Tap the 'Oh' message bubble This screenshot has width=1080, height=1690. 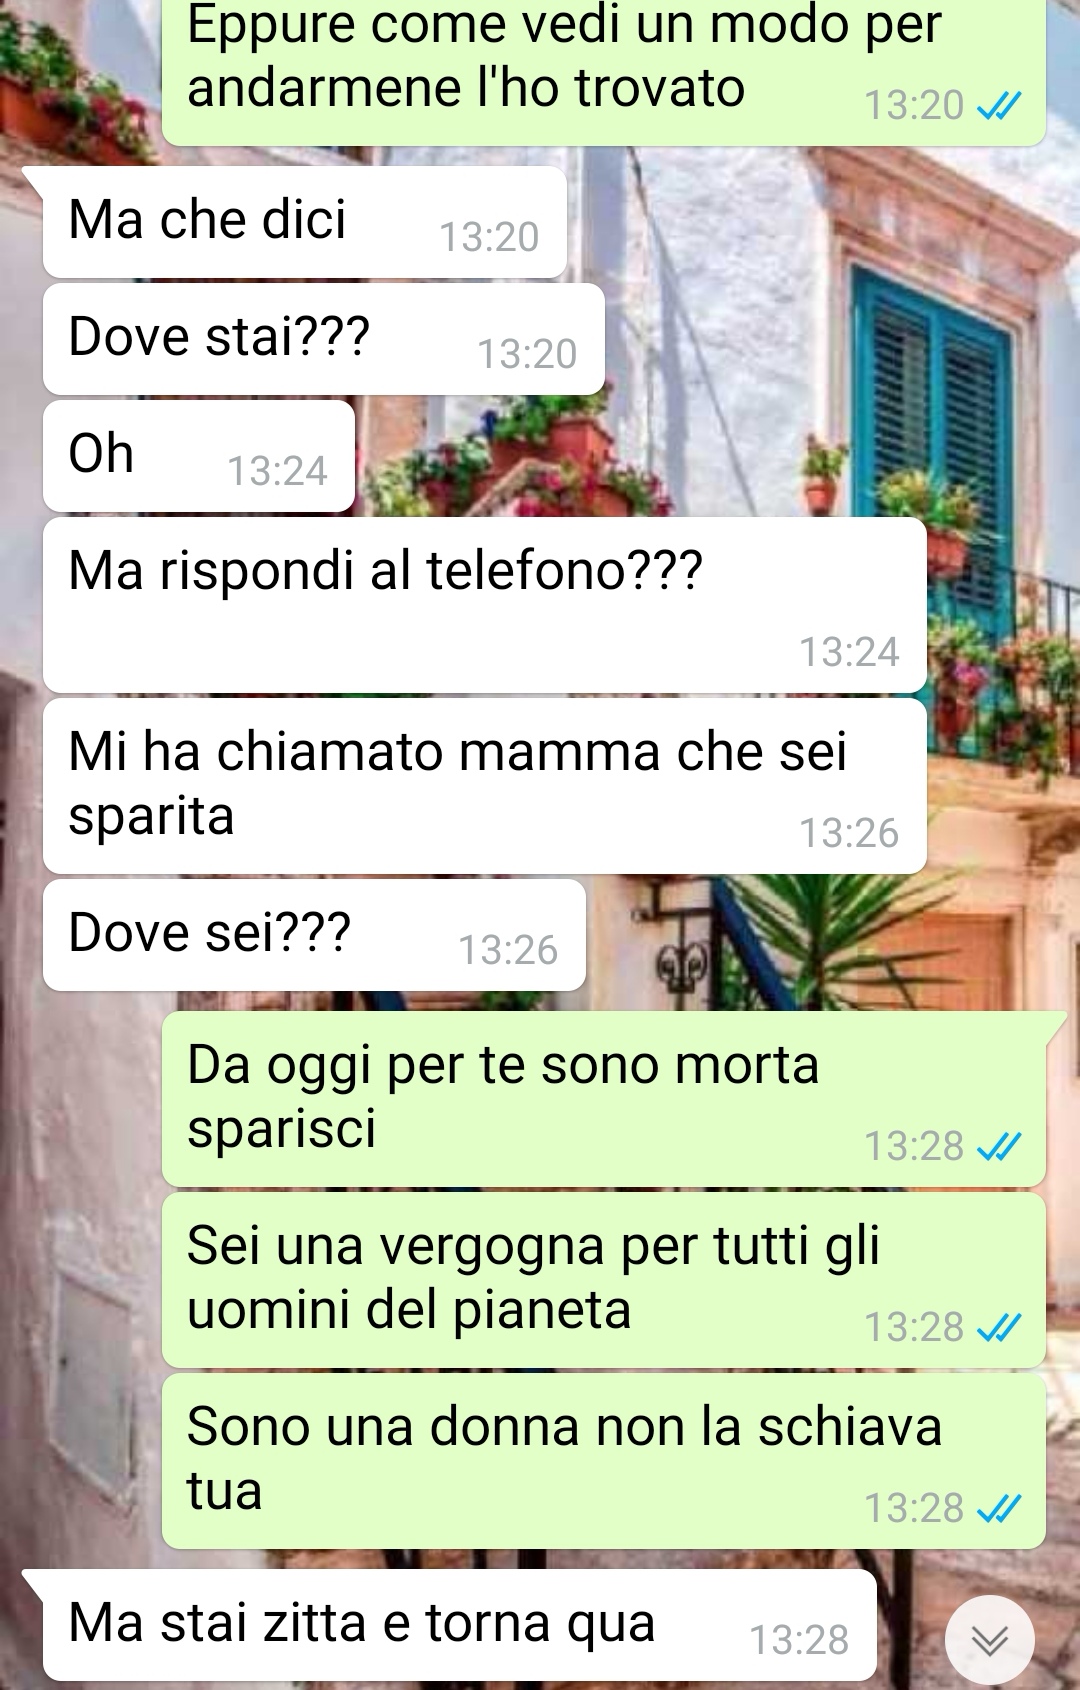pyautogui.click(x=199, y=456)
